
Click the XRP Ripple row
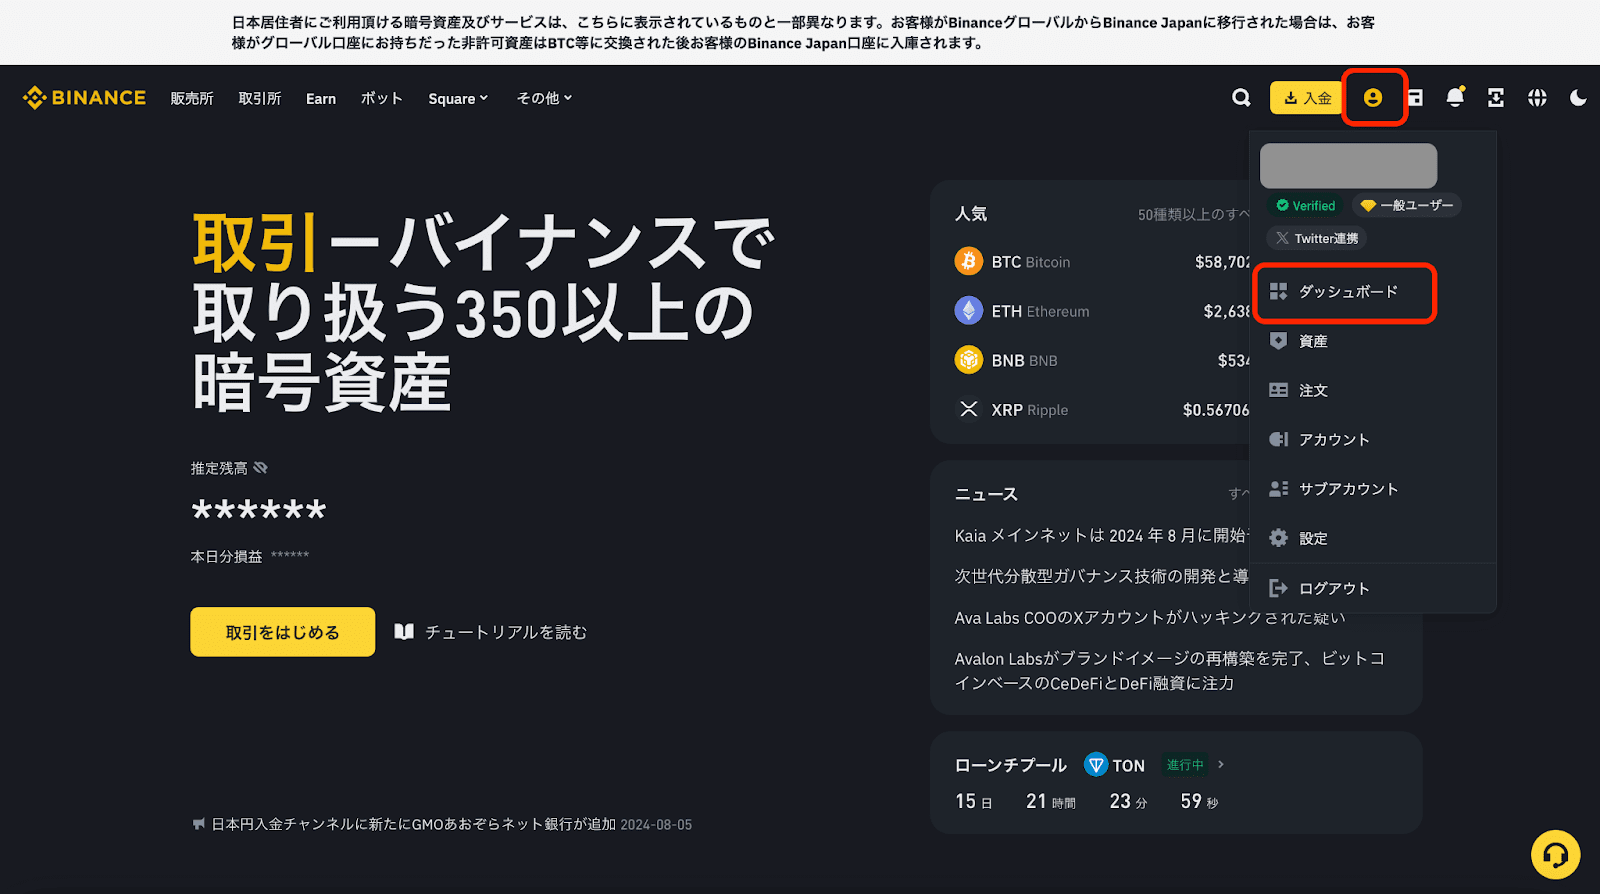[1102, 410]
